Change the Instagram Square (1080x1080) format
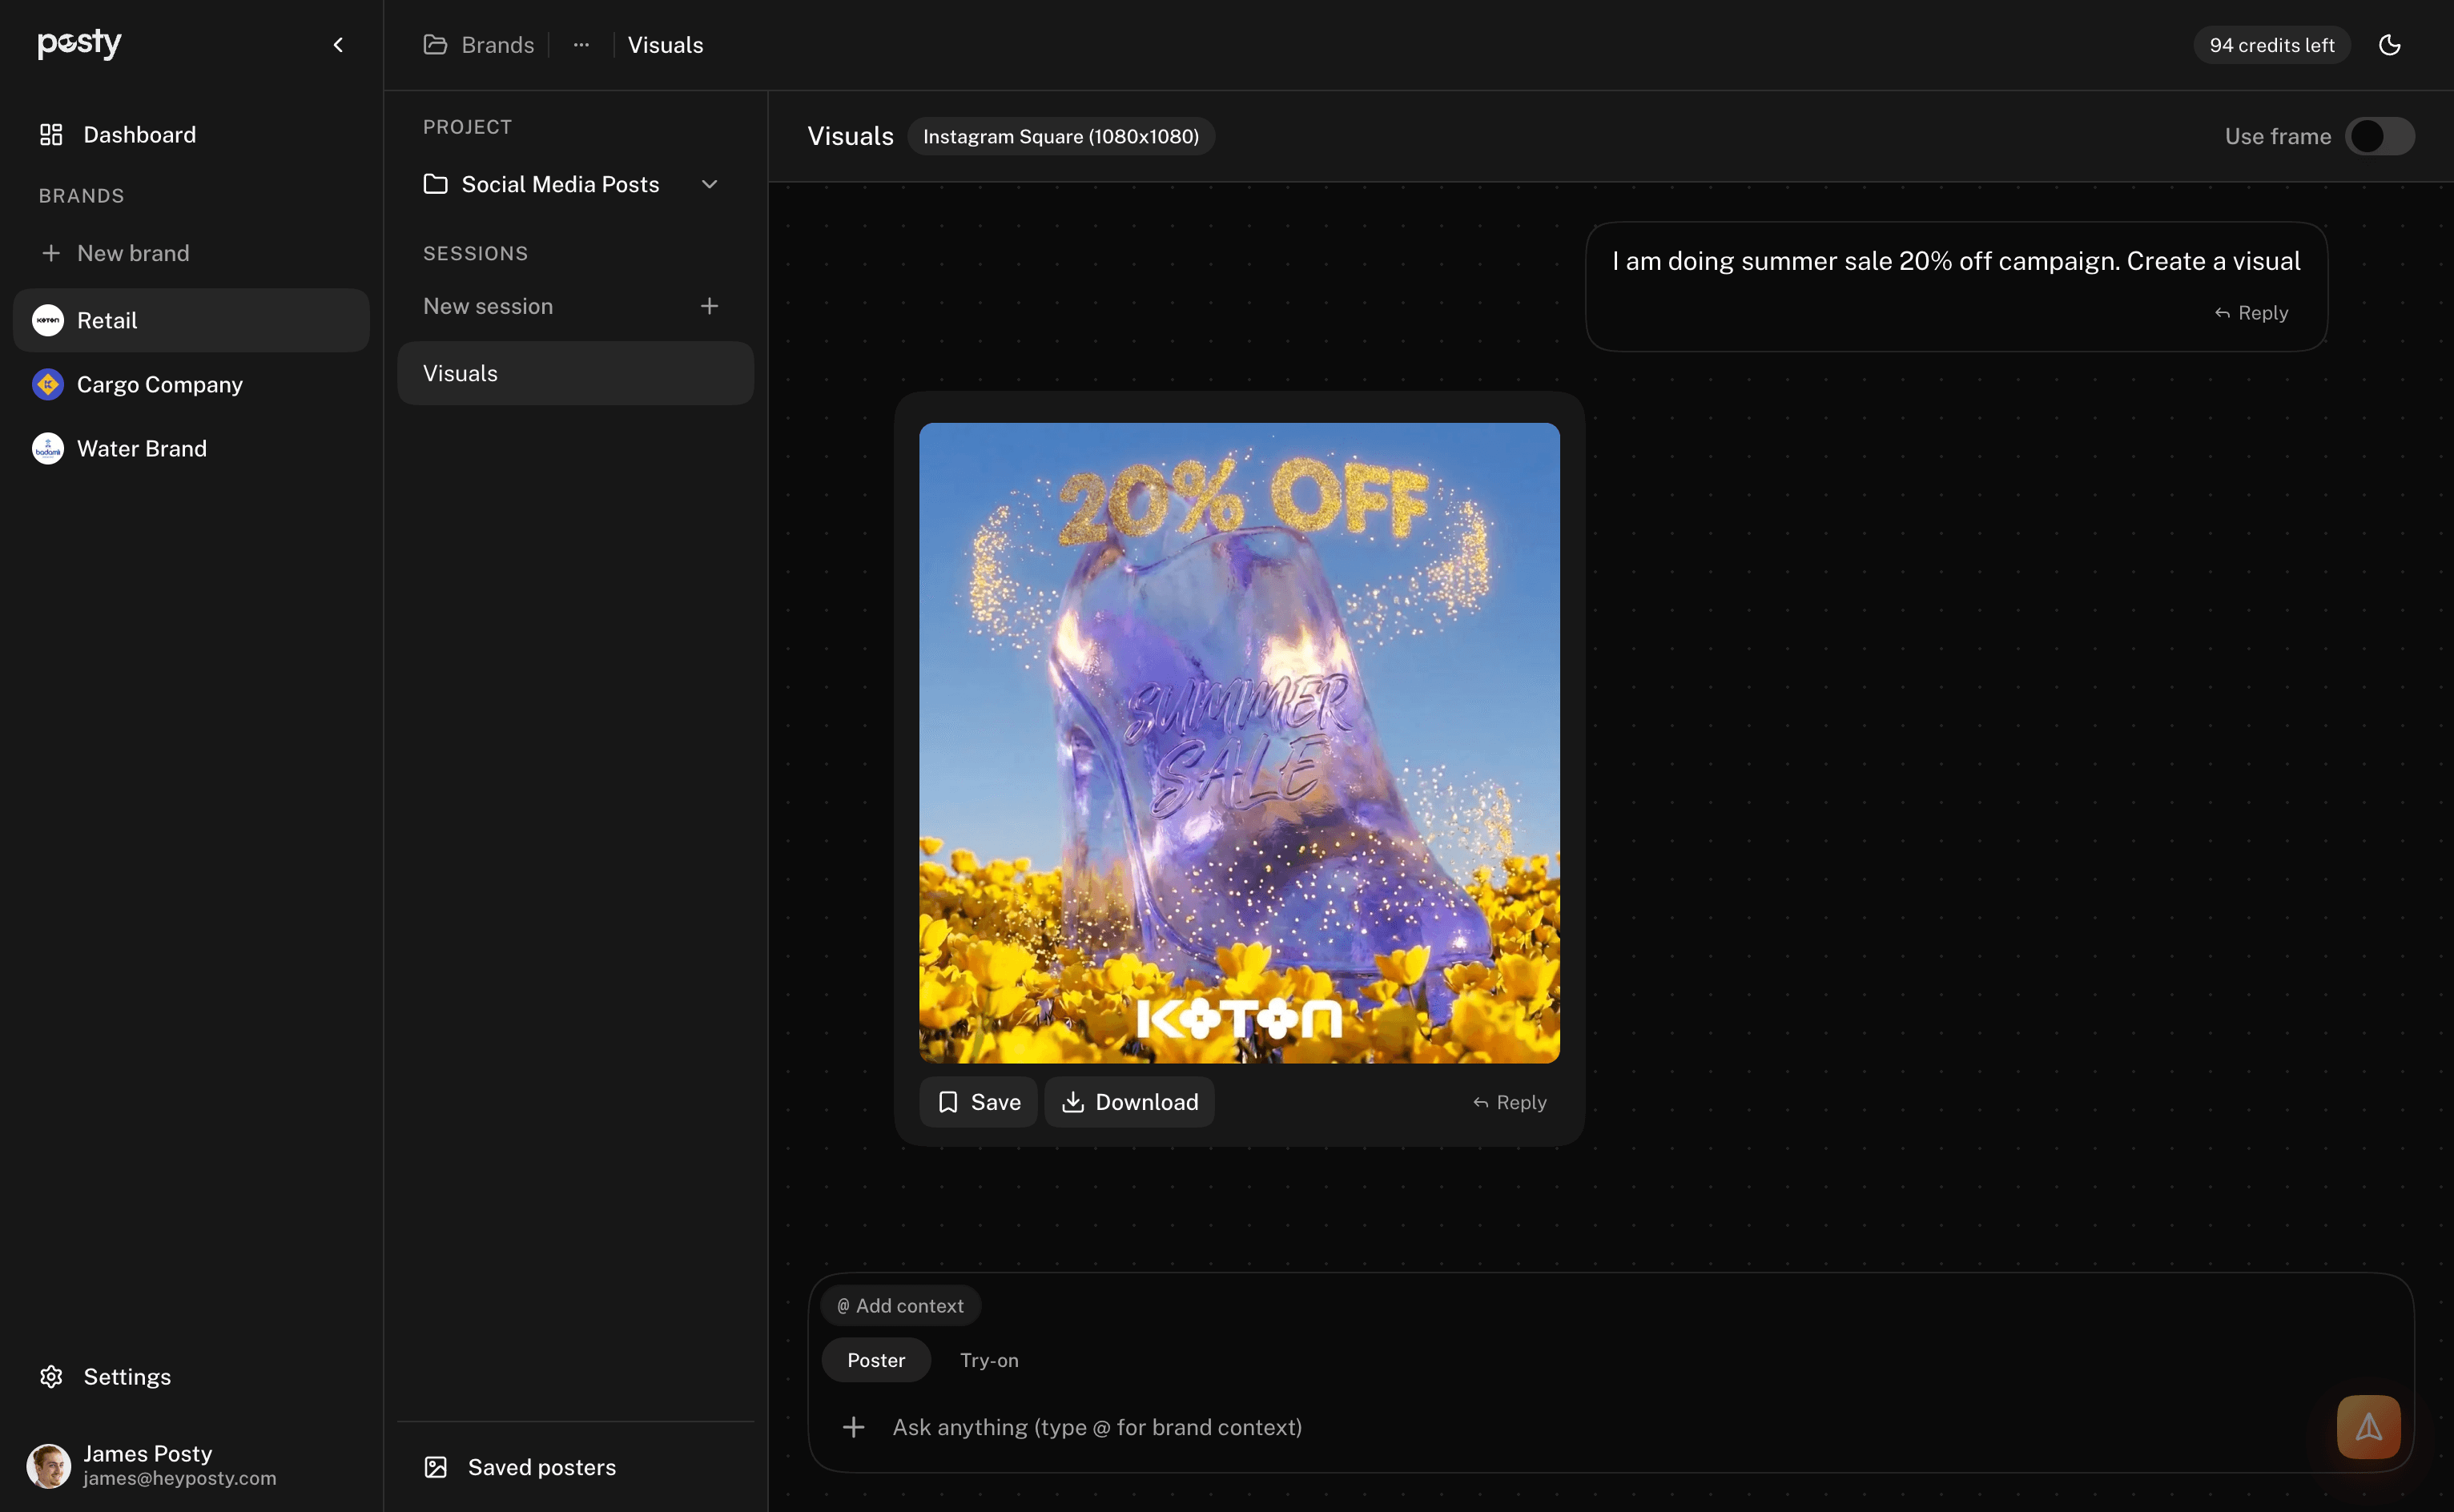This screenshot has height=1512, width=2454. pos(1061,136)
